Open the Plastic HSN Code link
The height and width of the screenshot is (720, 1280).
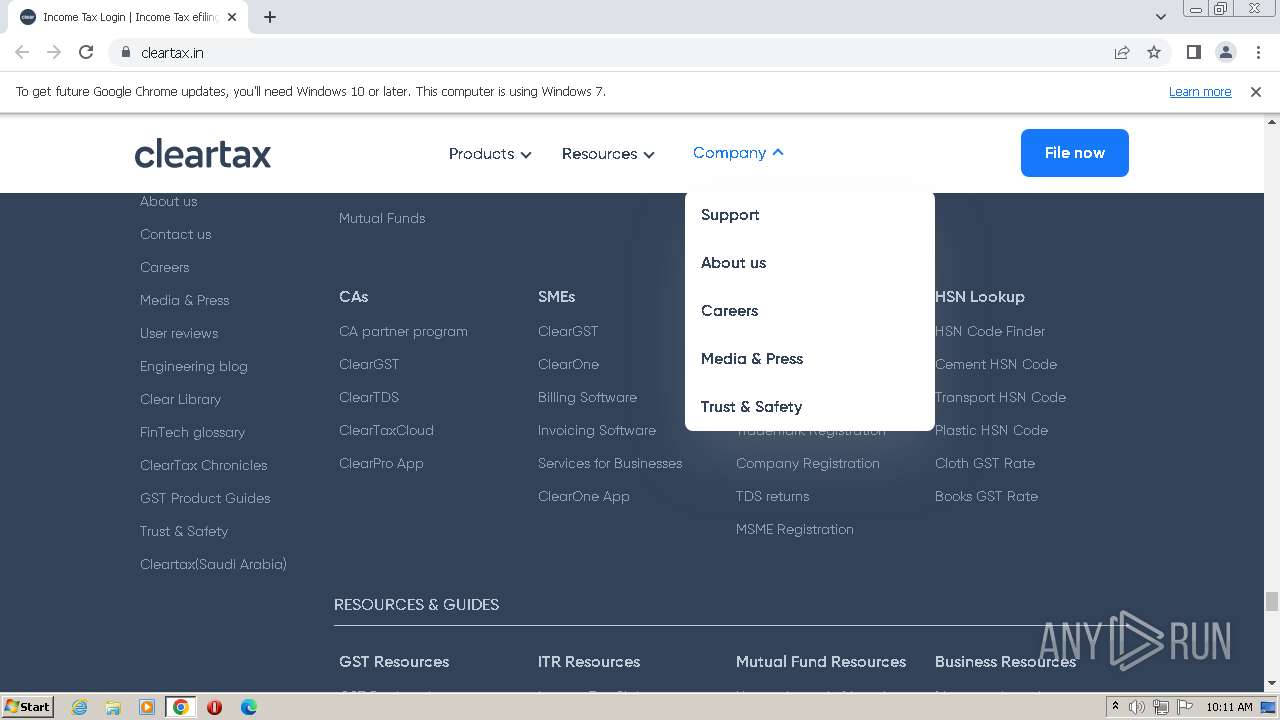coord(991,430)
